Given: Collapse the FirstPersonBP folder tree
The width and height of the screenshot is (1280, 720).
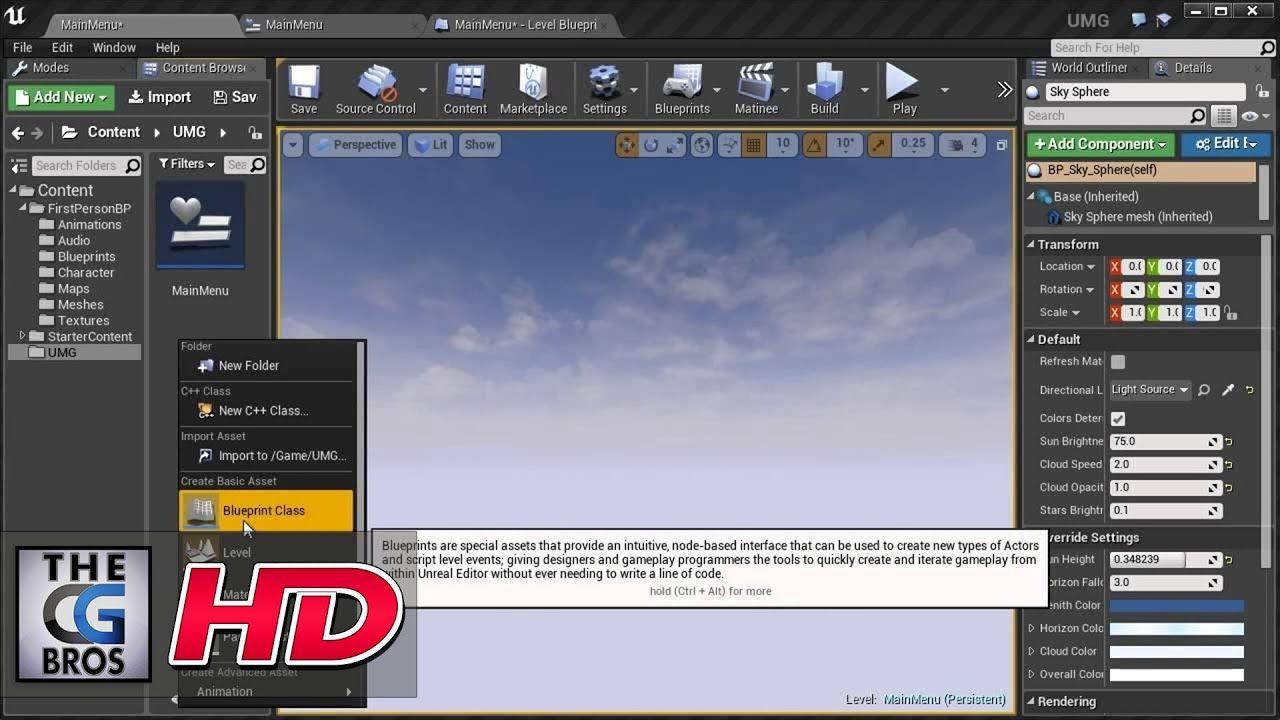Looking at the screenshot, I should [x=22, y=208].
